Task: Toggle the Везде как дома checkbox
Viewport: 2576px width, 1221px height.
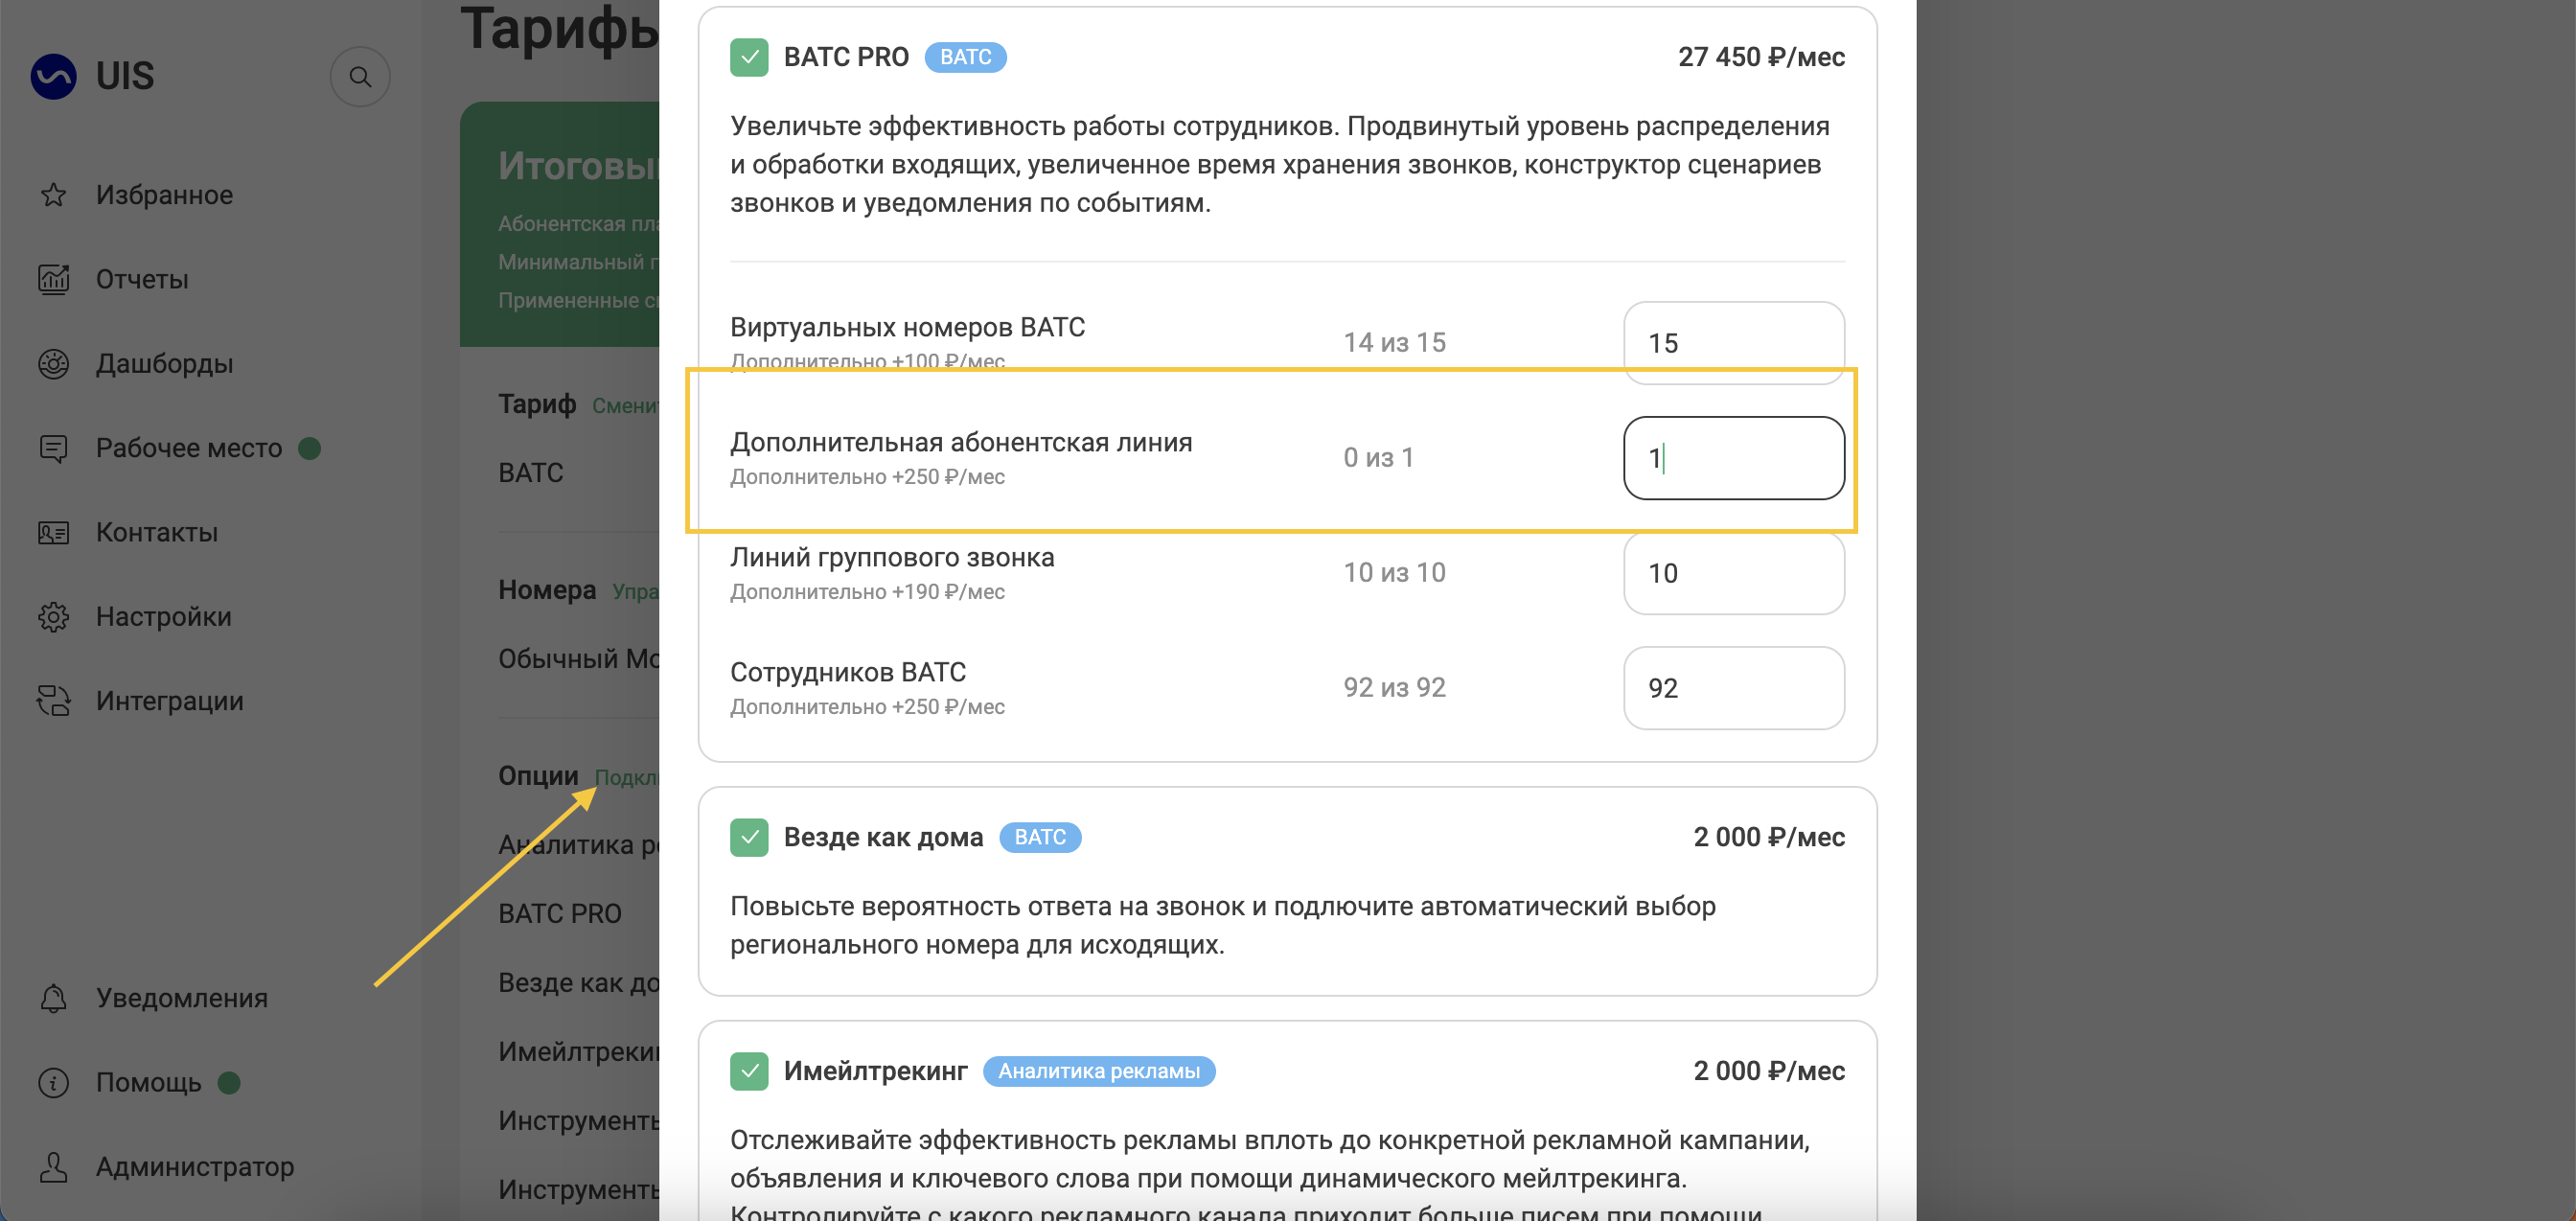Action: pyautogui.click(x=749, y=837)
